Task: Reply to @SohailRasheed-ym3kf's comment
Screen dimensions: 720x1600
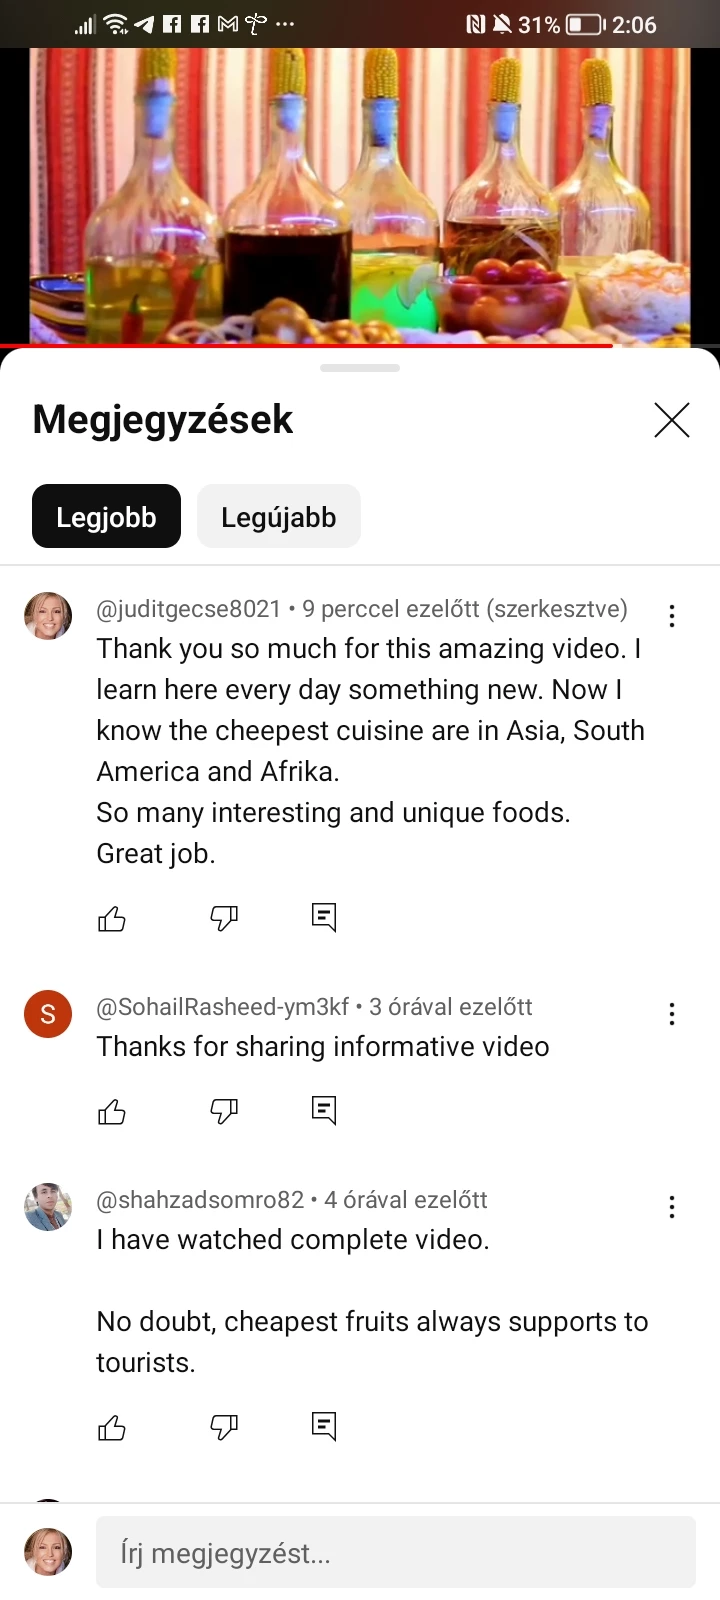Action: tap(324, 1111)
